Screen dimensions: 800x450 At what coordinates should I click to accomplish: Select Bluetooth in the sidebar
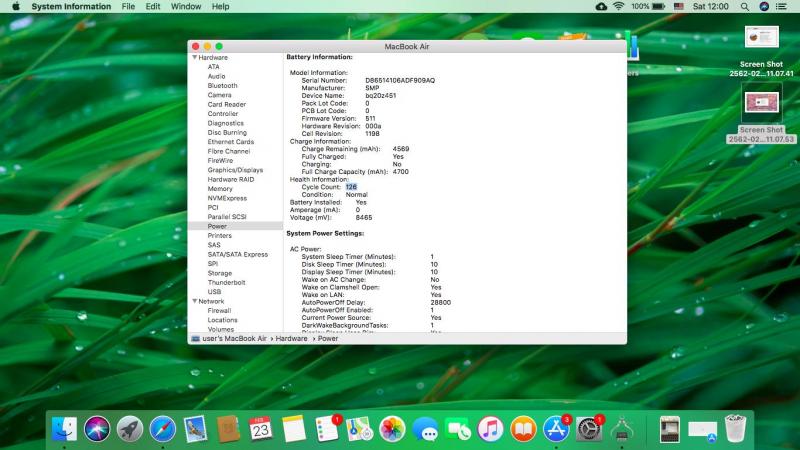click(222, 86)
